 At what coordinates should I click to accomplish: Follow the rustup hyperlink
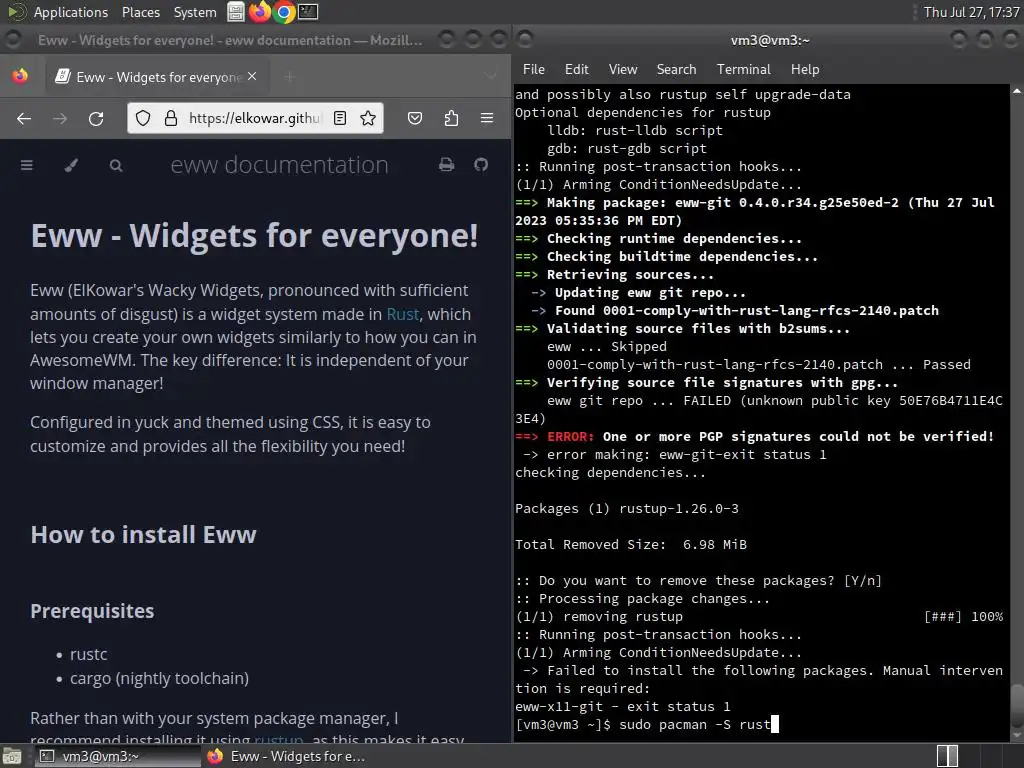point(279,740)
